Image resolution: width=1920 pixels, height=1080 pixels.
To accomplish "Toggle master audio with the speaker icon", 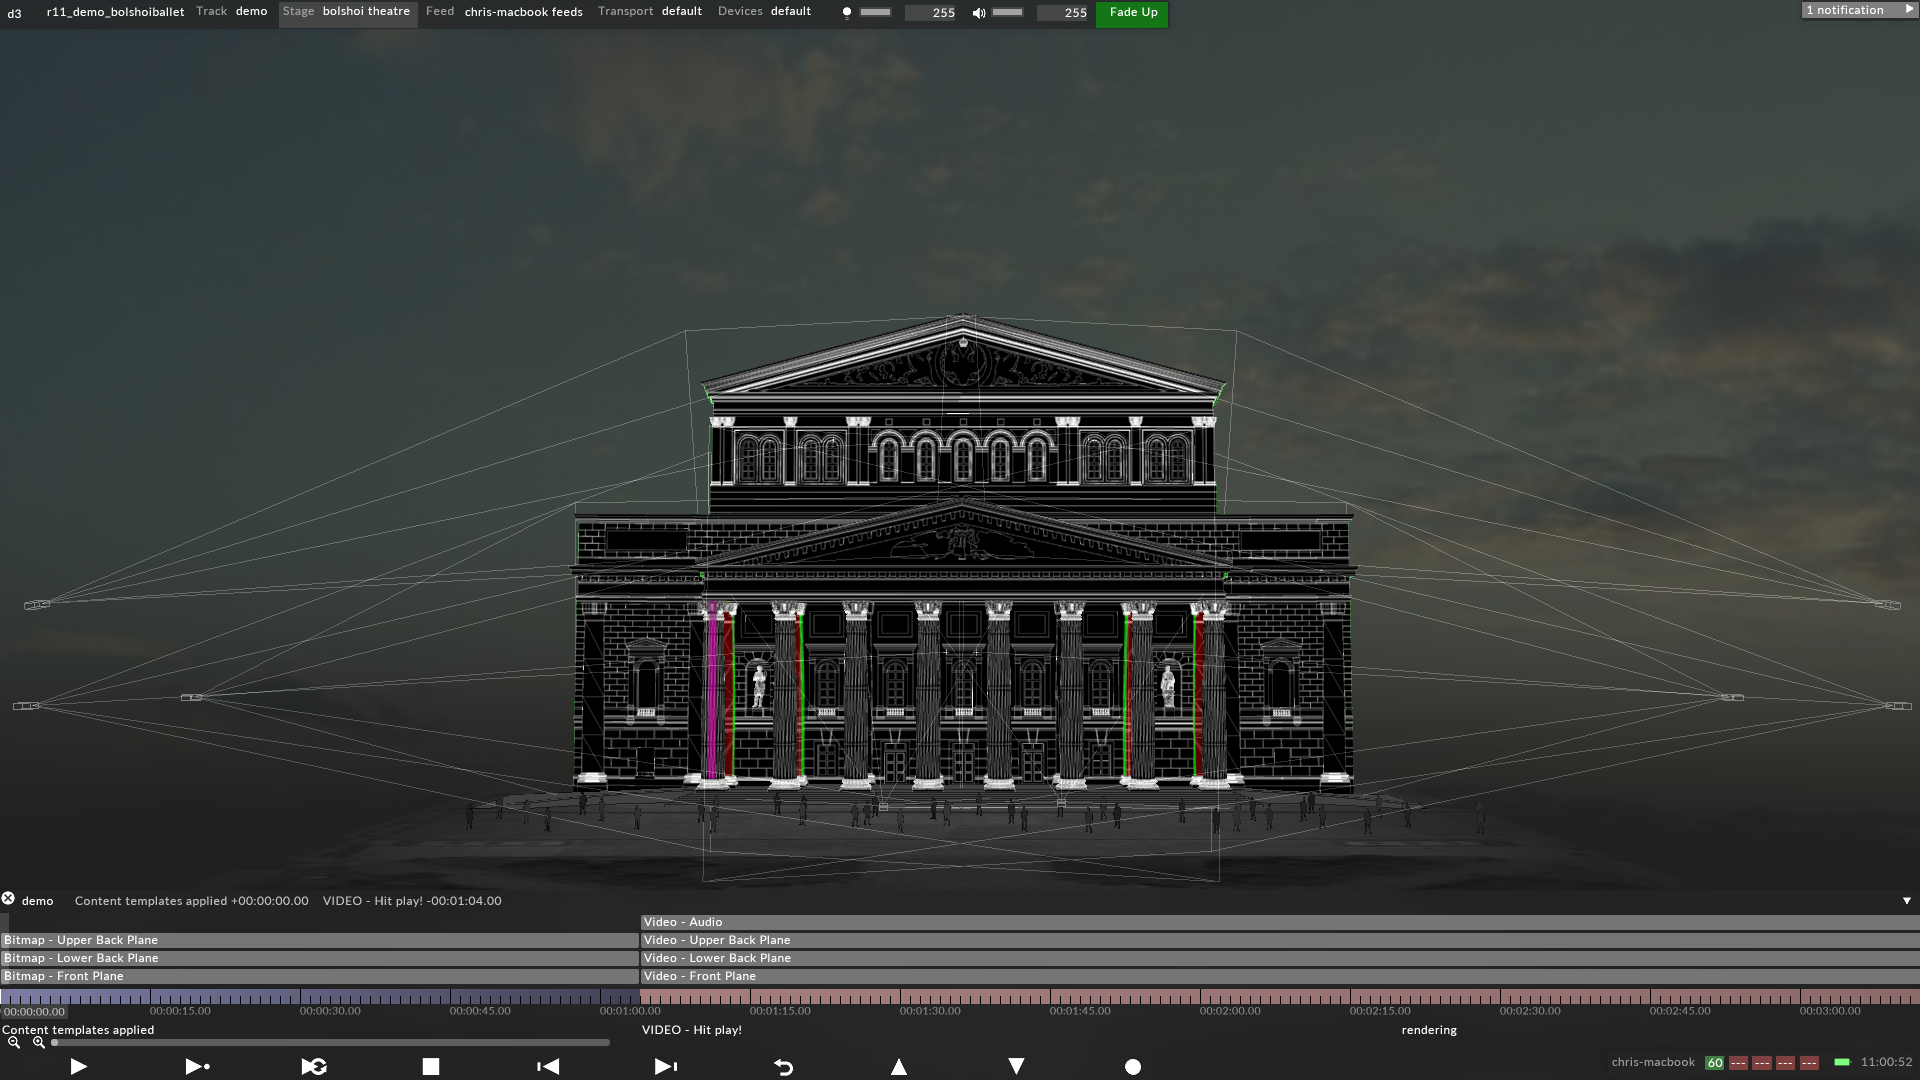I will 977,13.
